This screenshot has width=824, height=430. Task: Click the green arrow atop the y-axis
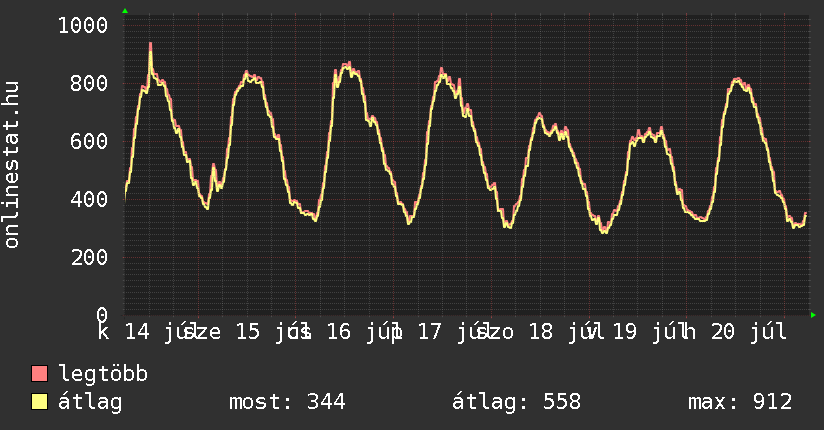click(125, 11)
